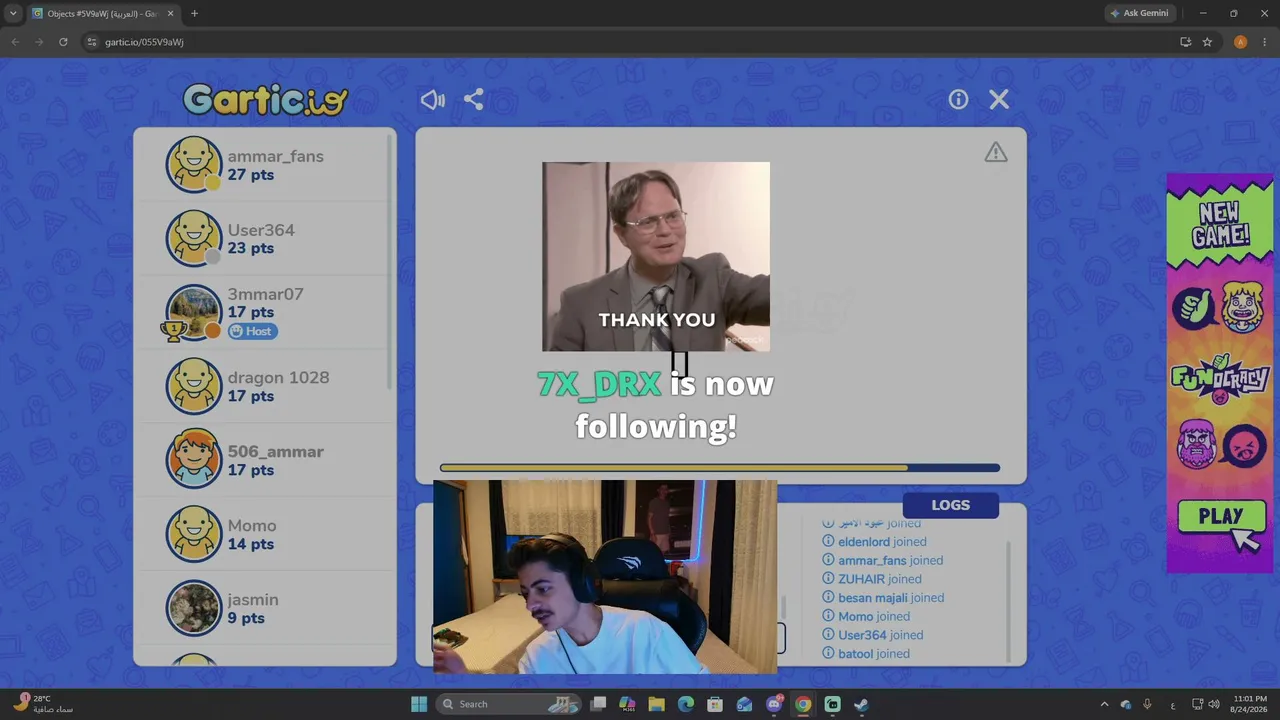Open the taskbar clock and date
1280x720 pixels.
[x=1250, y=704]
